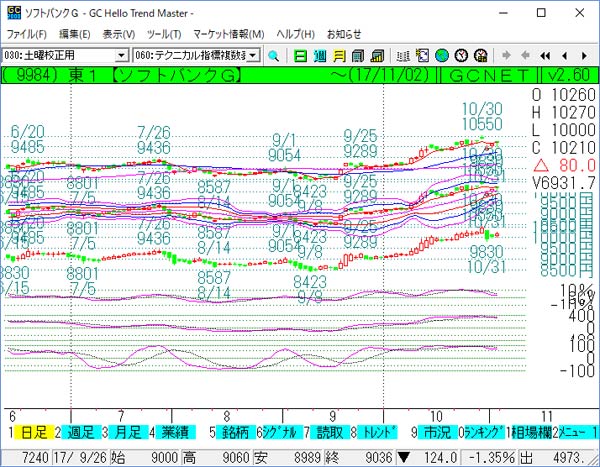
Task: Switch to daily chart with 日 icon
Action: point(300,56)
